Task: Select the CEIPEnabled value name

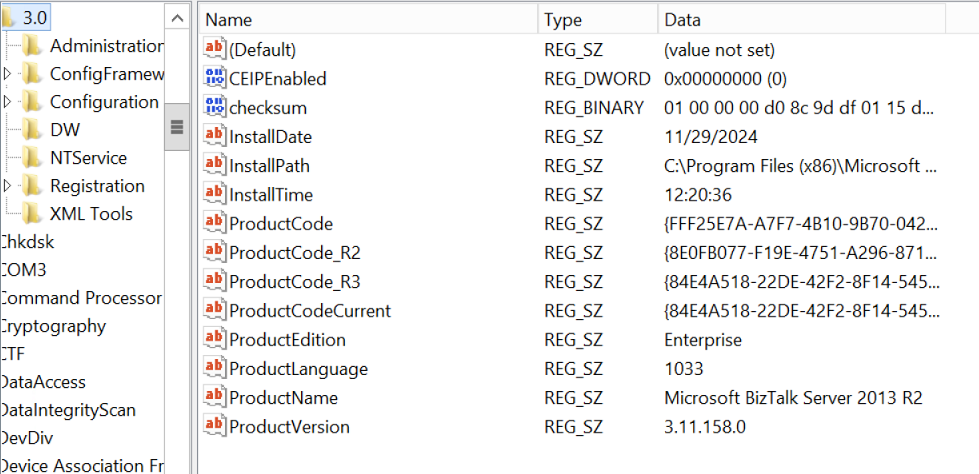Action: coord(278,79)
